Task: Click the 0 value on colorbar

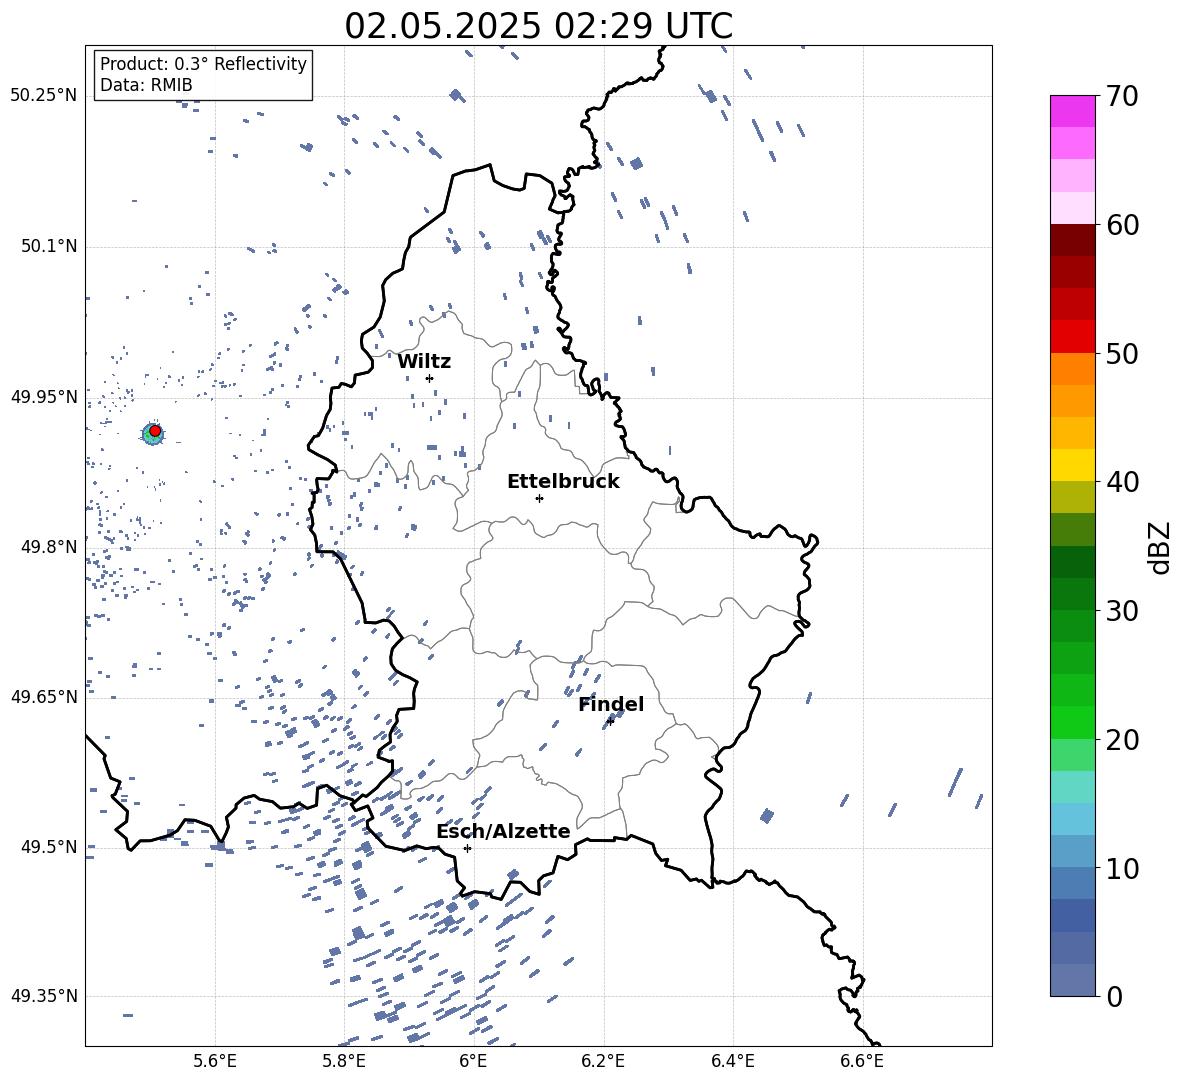Action: (1114, 996)
